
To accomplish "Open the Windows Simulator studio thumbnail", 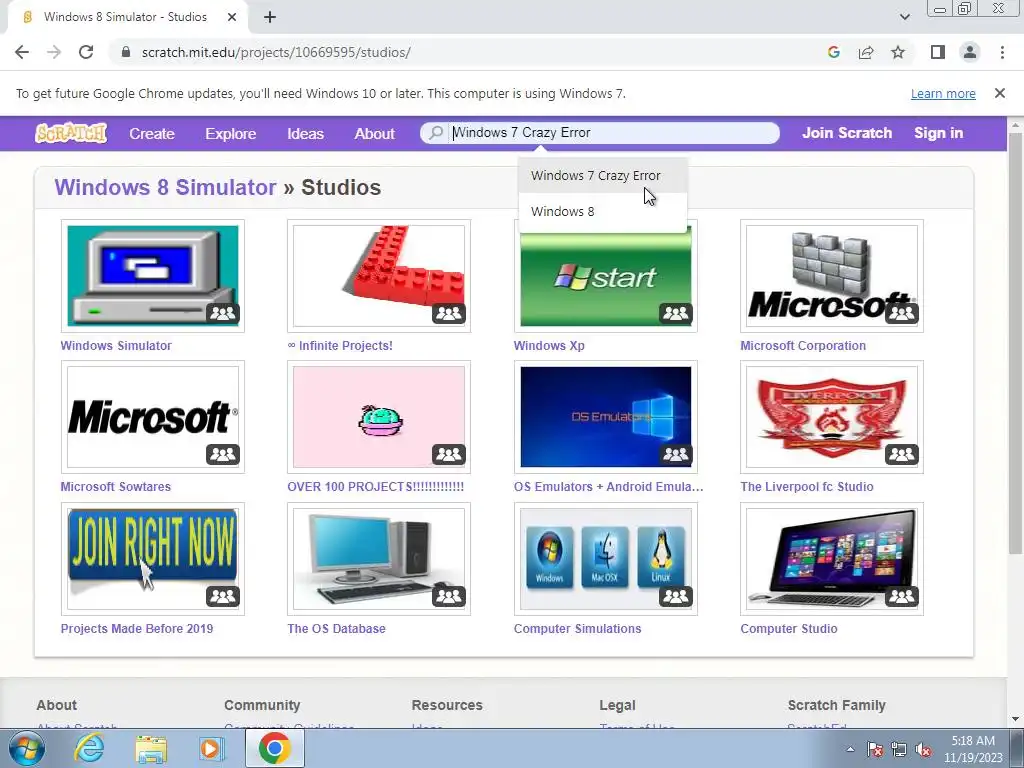I will 153,276.
